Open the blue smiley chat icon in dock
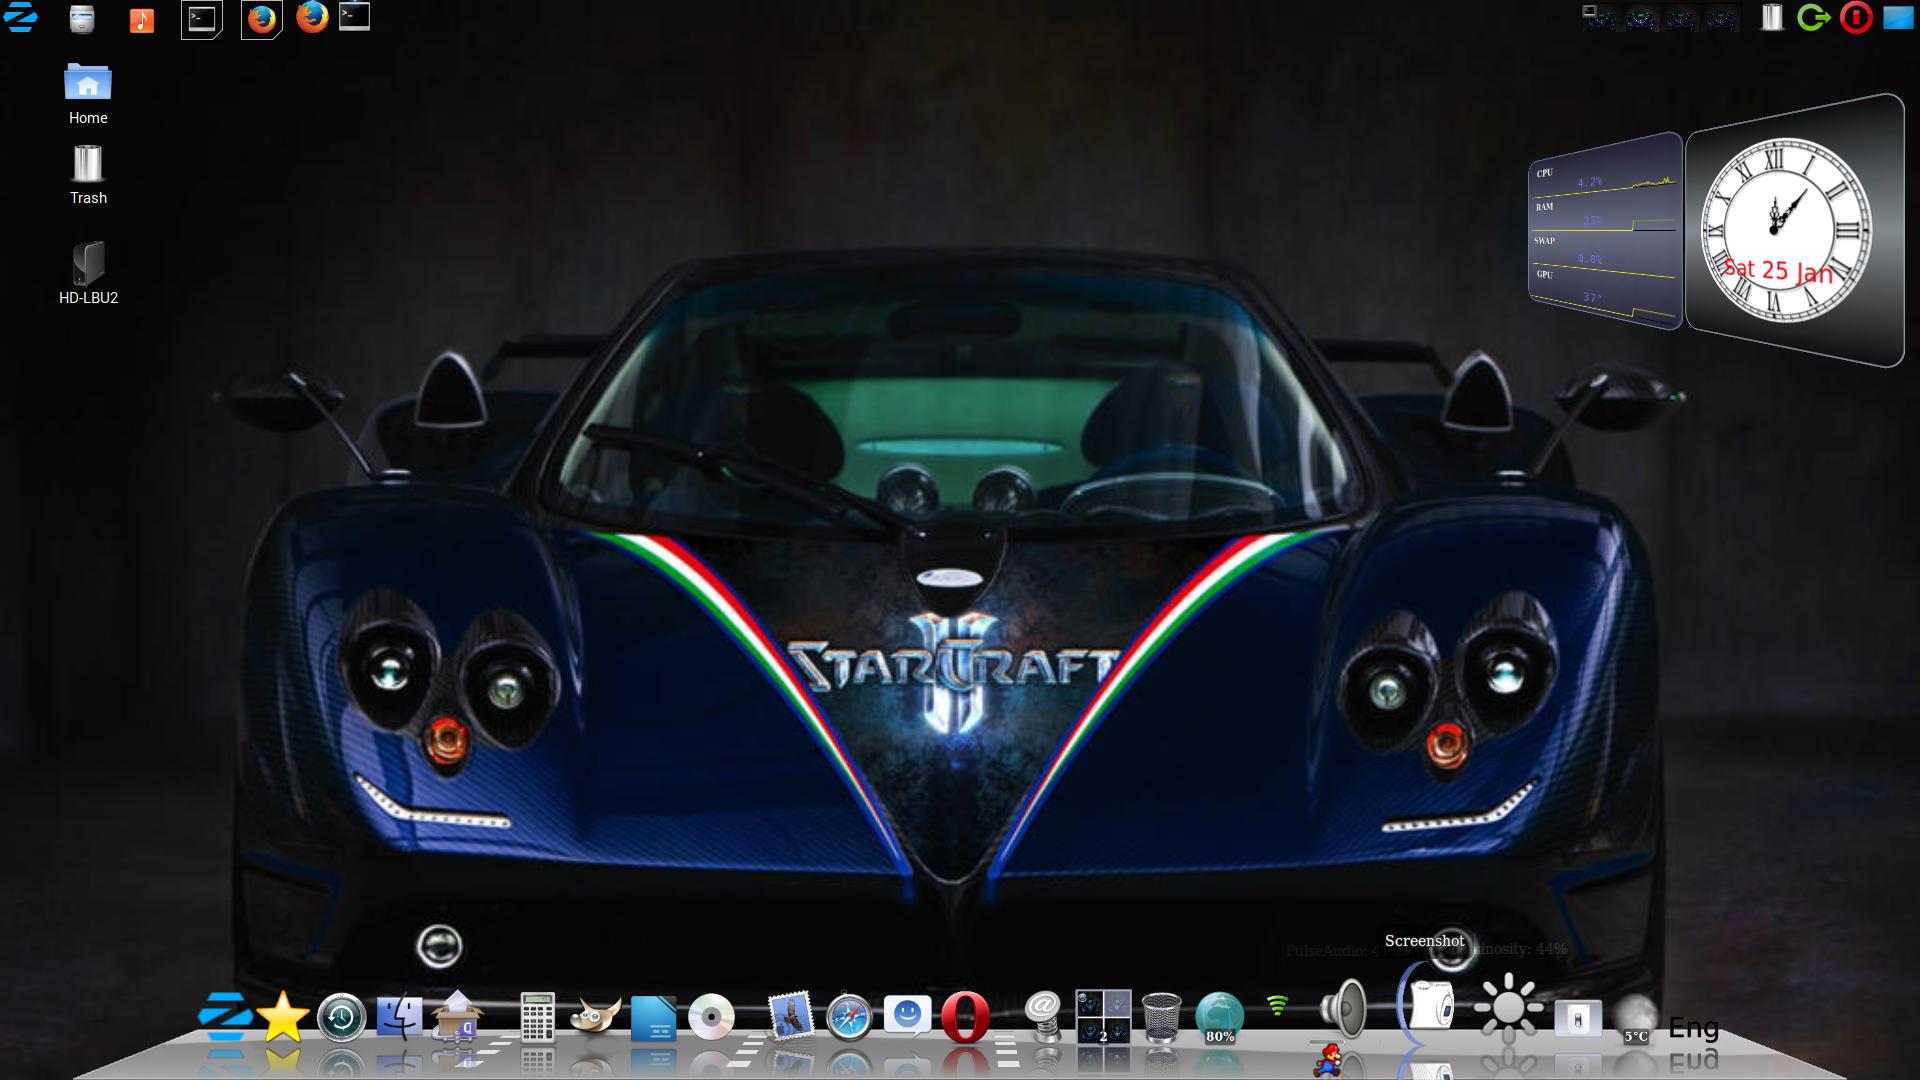The image size is (1920, 1080). [907, 1016]
